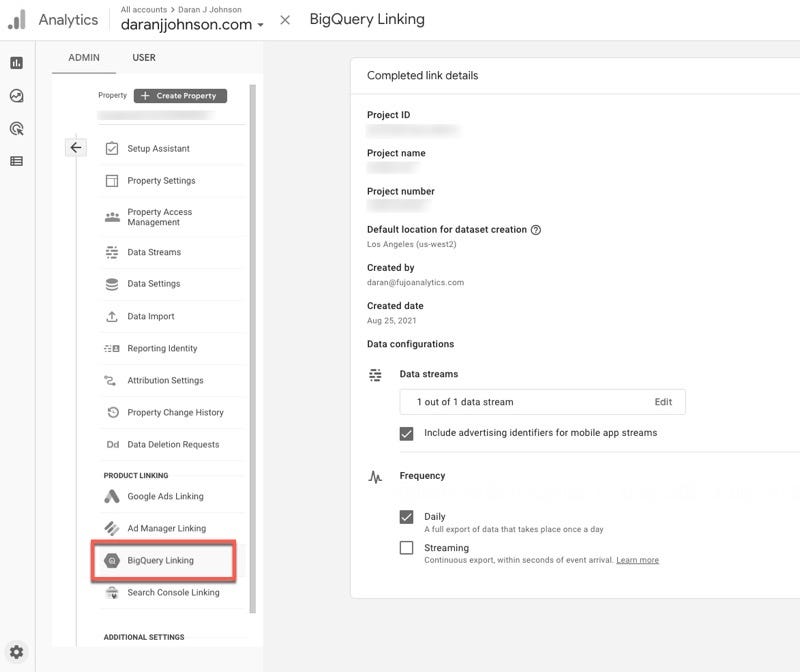The image size is (800, 672).
Task: Select the Explore compass icon in the sidebar
Action: point(14,96)
